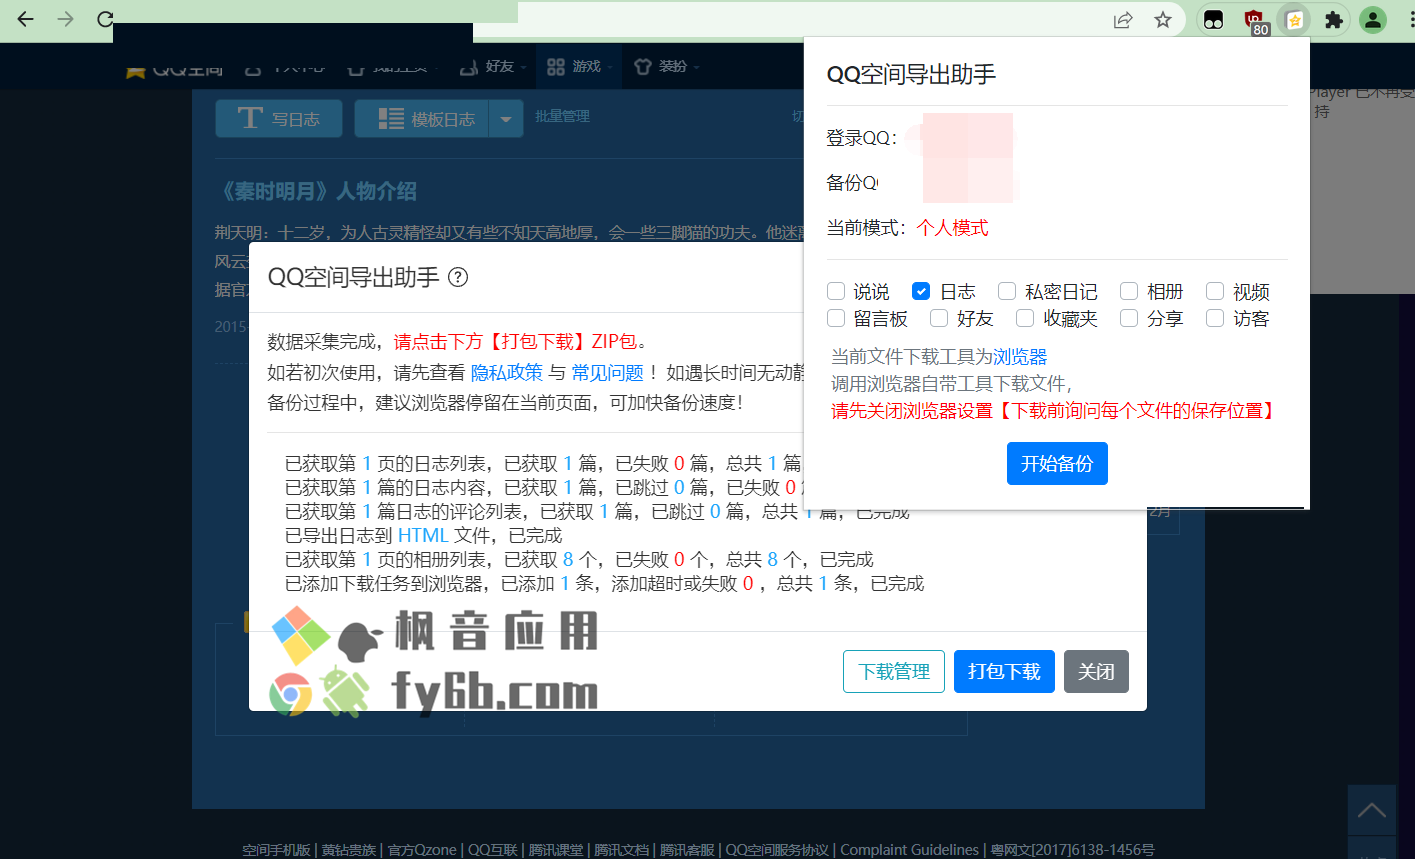Bookmark this page with the star icon
Screen dimensions: 1415x859
point(1163,20)
